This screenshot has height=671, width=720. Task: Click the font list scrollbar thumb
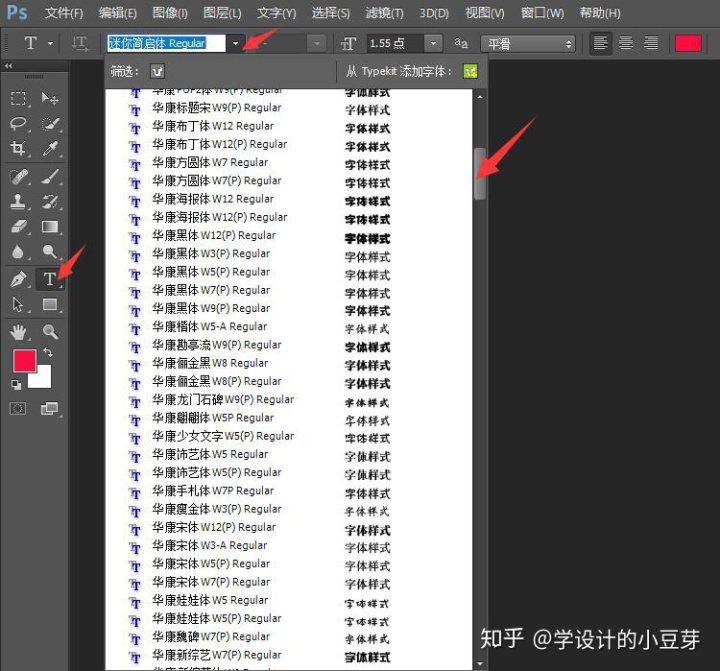pyautogui.click(x=480, y=174)
